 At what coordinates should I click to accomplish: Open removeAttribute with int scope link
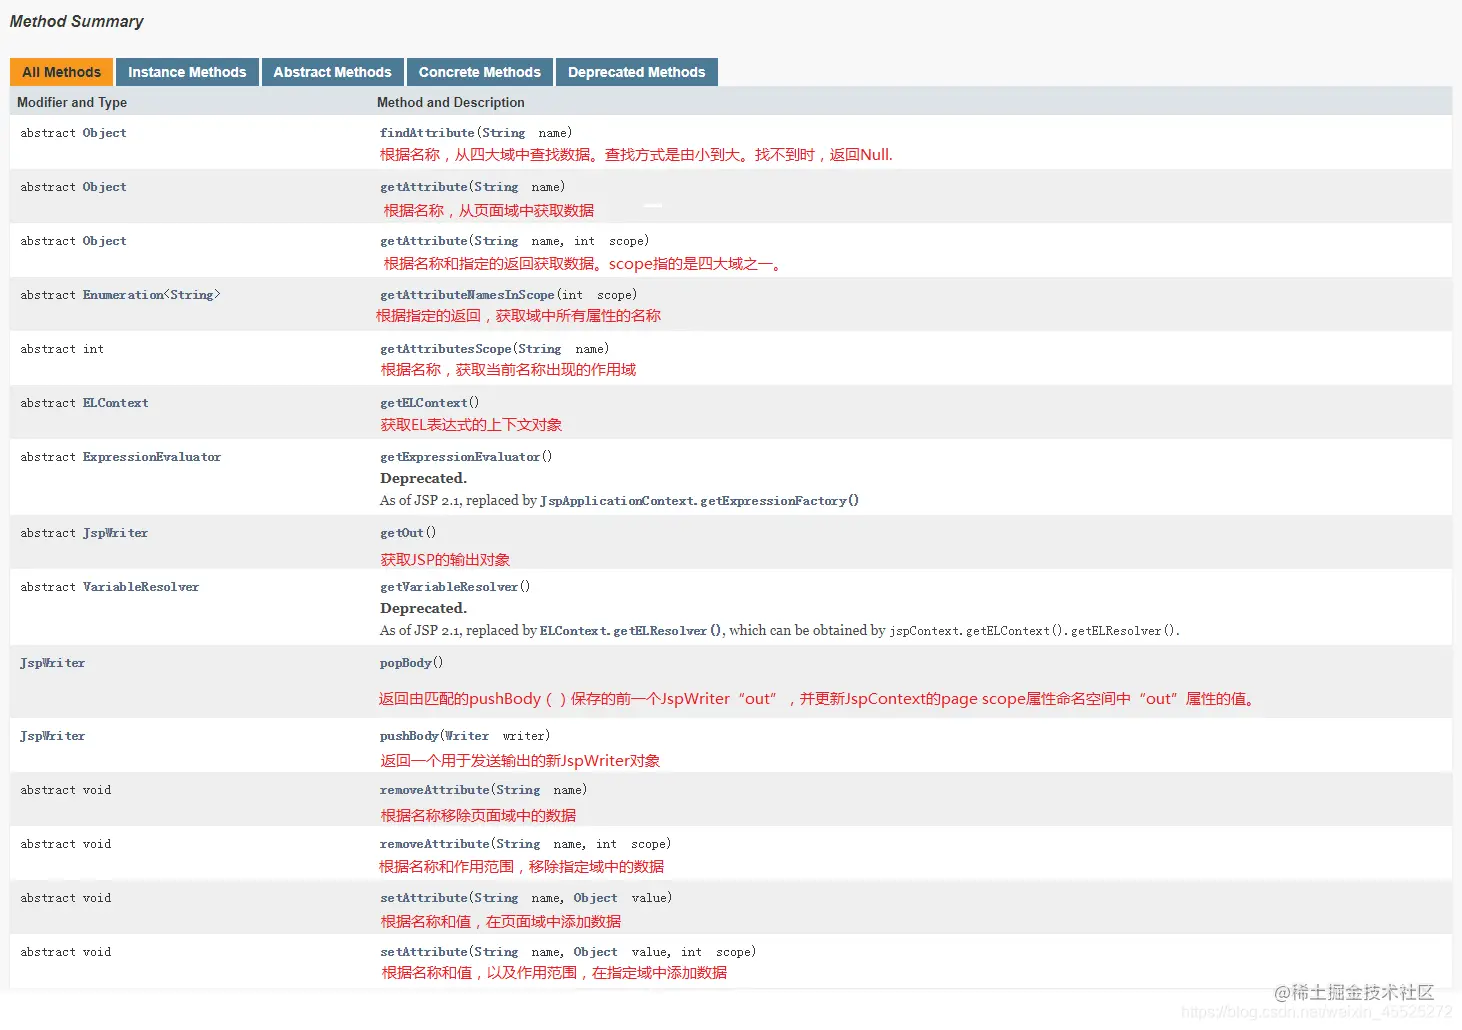[x=435, y=844]
